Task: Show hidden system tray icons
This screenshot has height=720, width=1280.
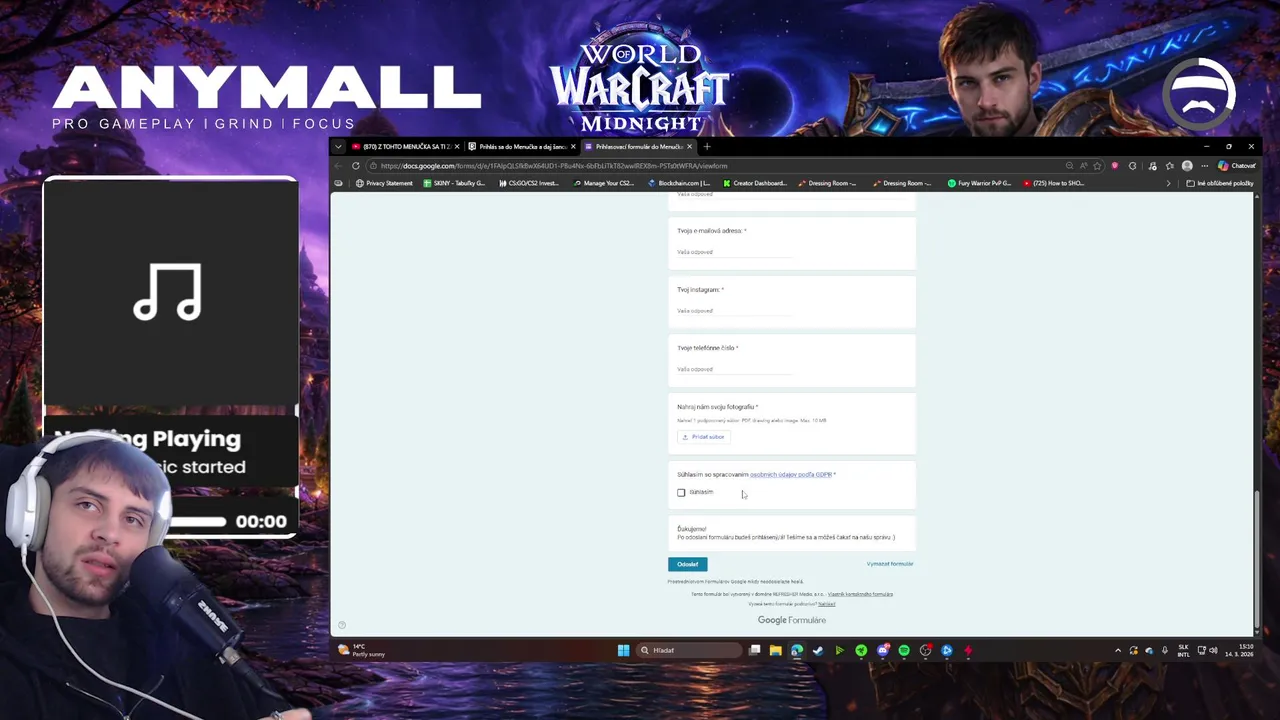Action: click(x=1118, y=650)
